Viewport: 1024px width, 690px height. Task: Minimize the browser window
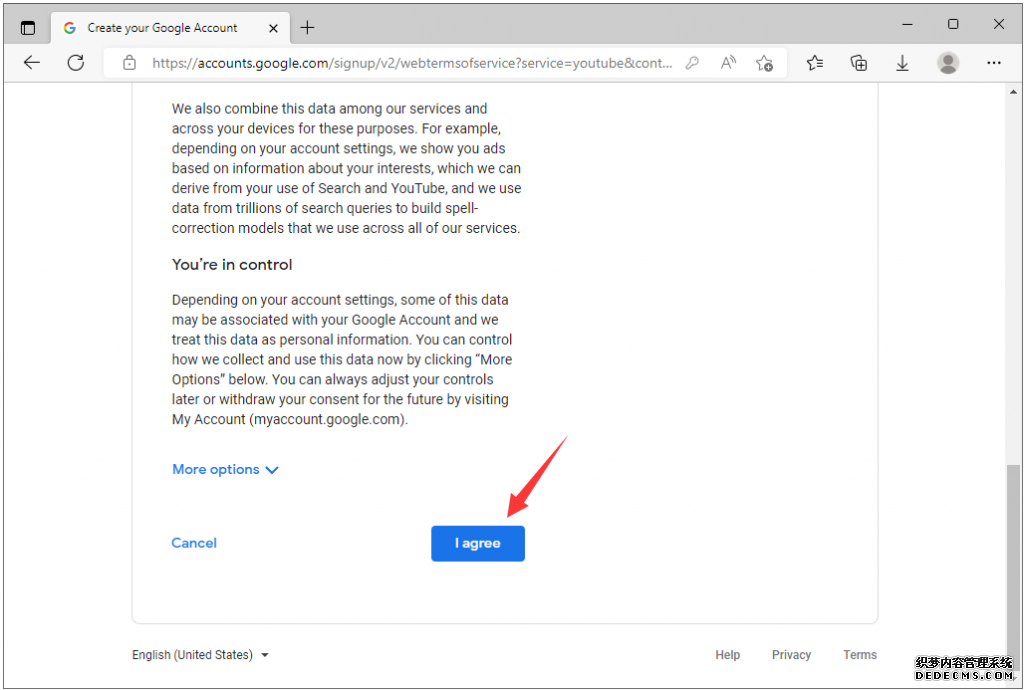coord(907,24)
